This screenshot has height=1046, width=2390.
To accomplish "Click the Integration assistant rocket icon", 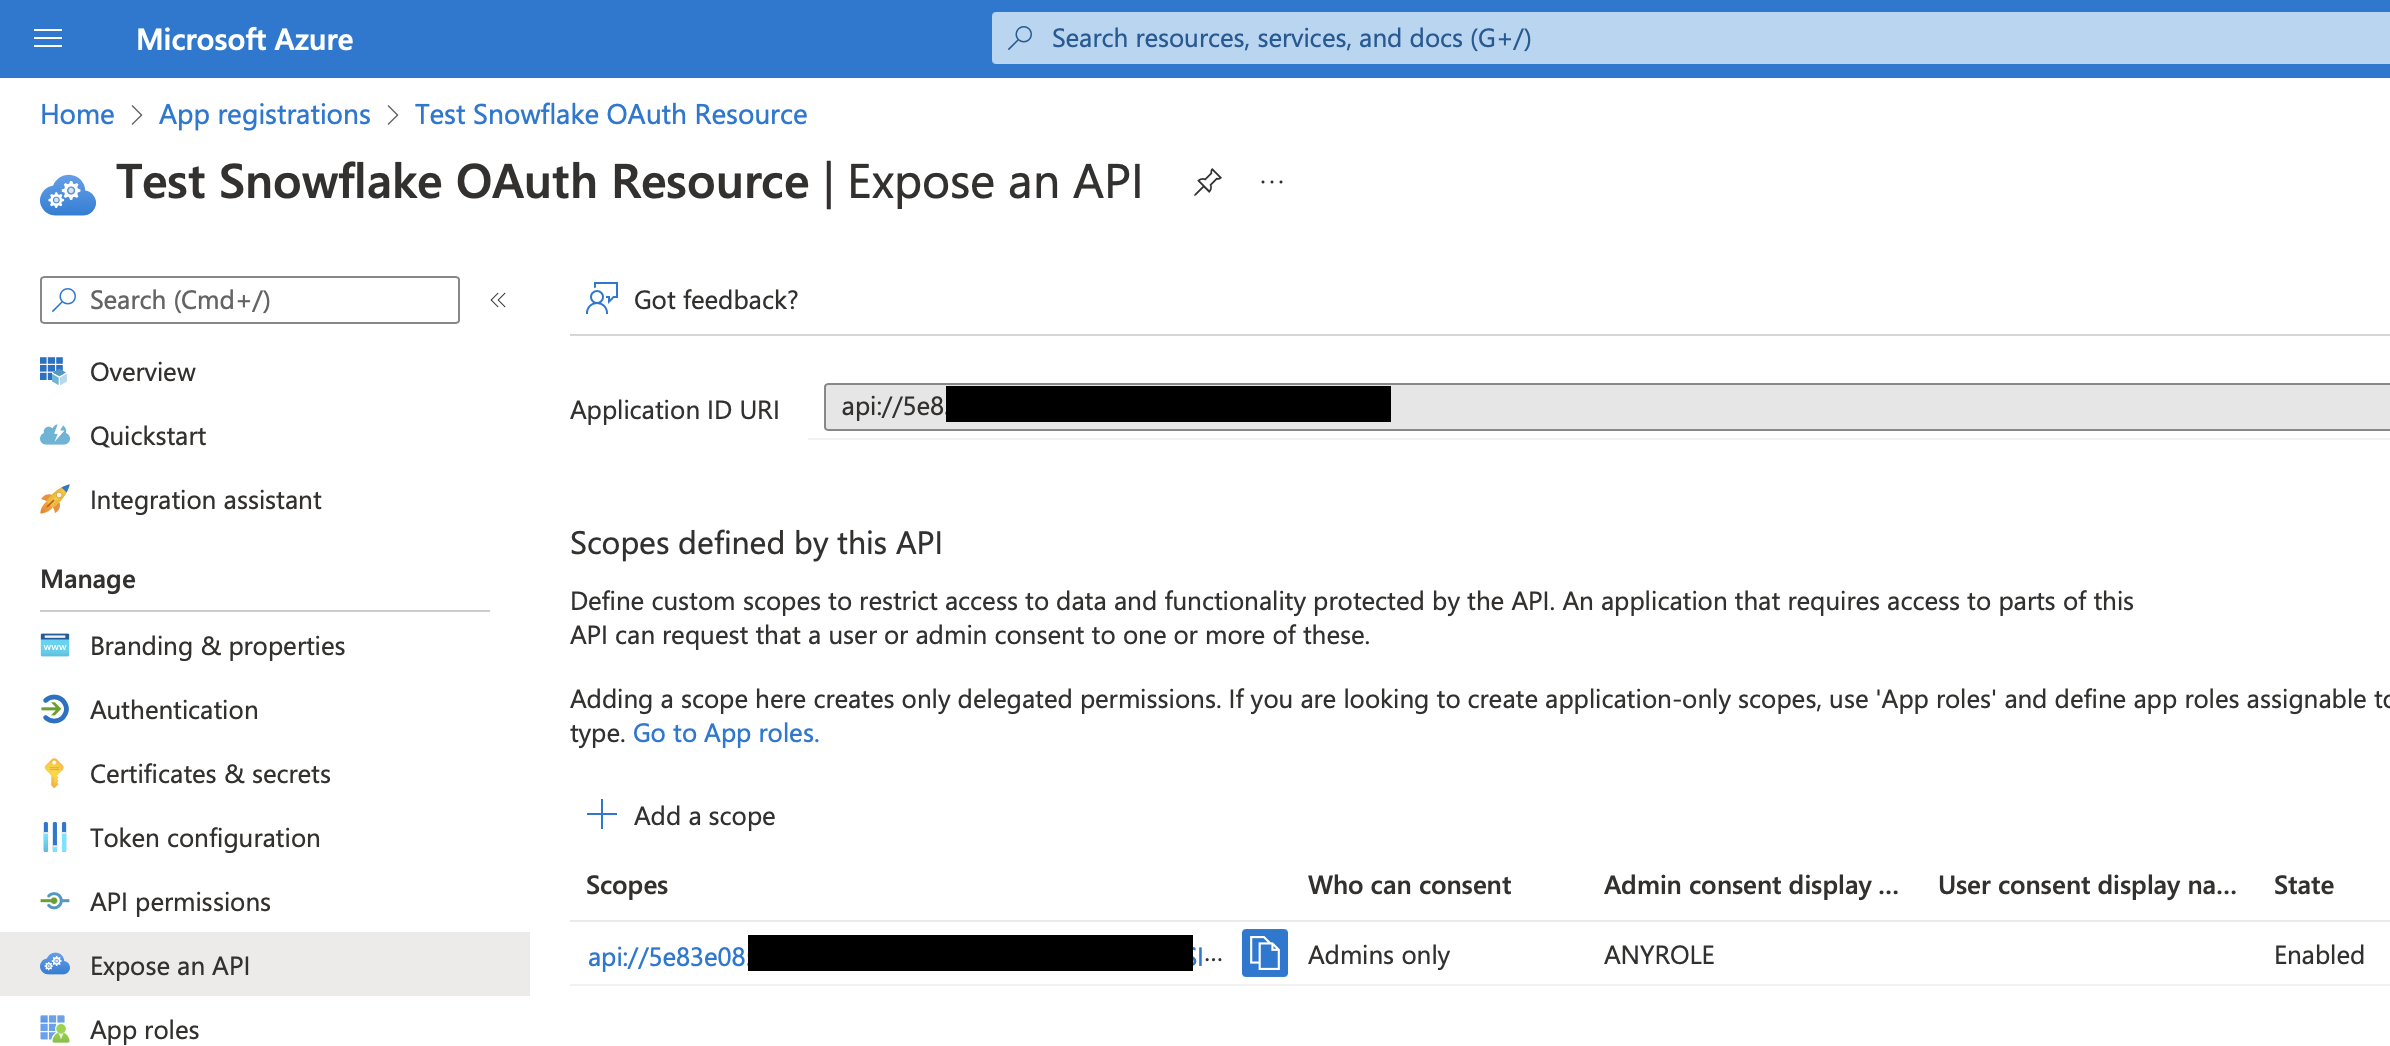I will 54,499.
